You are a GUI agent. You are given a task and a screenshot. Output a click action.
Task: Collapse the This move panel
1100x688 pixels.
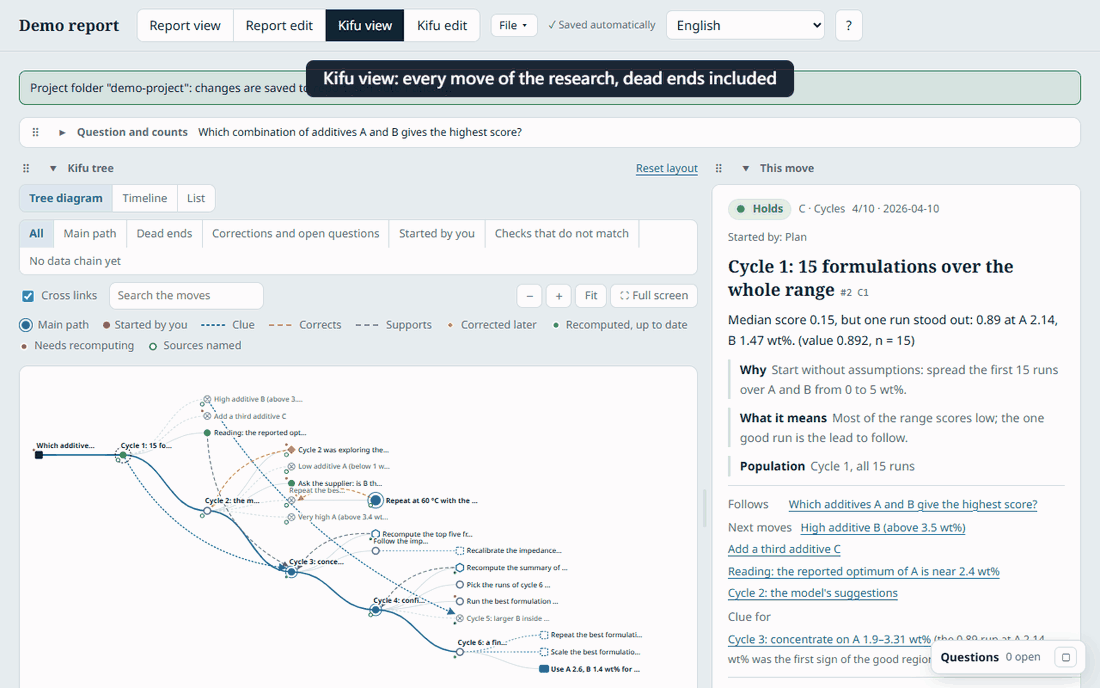click(746, 168)
